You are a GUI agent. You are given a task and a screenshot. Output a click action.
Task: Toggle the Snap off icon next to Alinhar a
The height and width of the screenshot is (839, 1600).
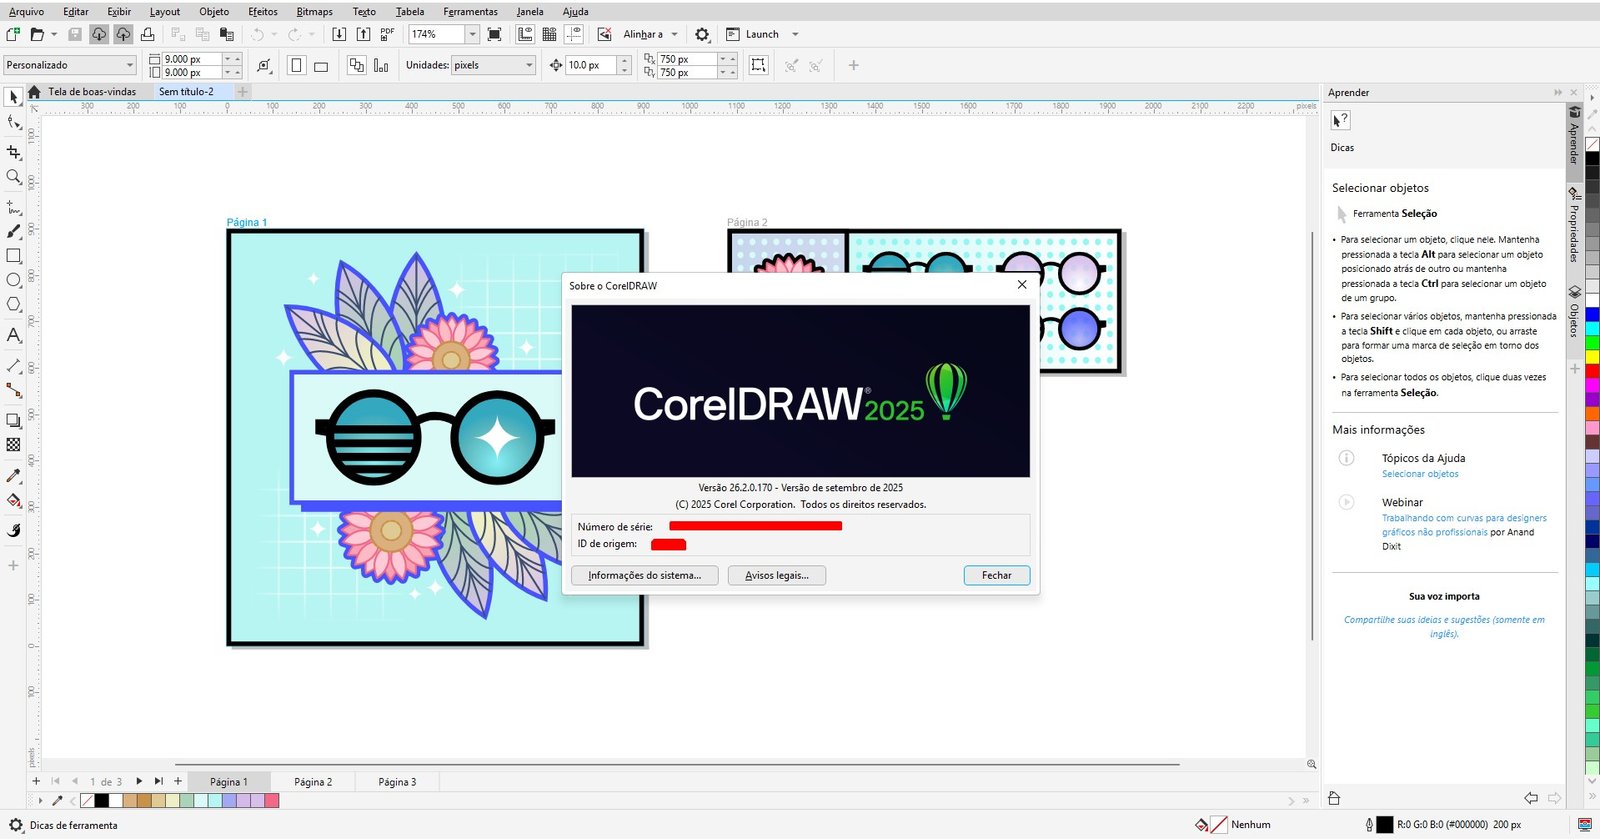[604, 34]
